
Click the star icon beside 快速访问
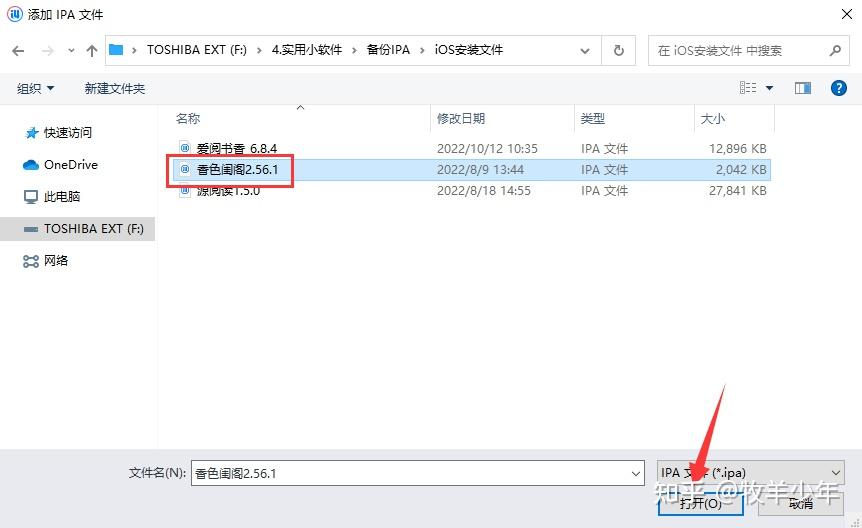coord(32,133)
